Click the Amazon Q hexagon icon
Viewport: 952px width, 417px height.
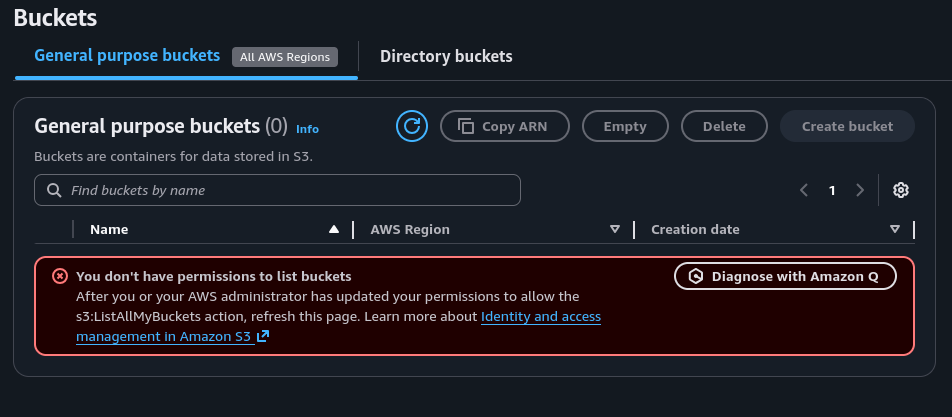pyautogui.click(x=696, y=277)
